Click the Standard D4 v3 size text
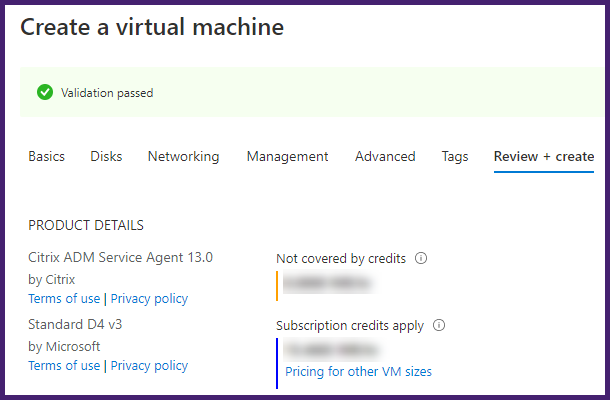 point(75,324)
